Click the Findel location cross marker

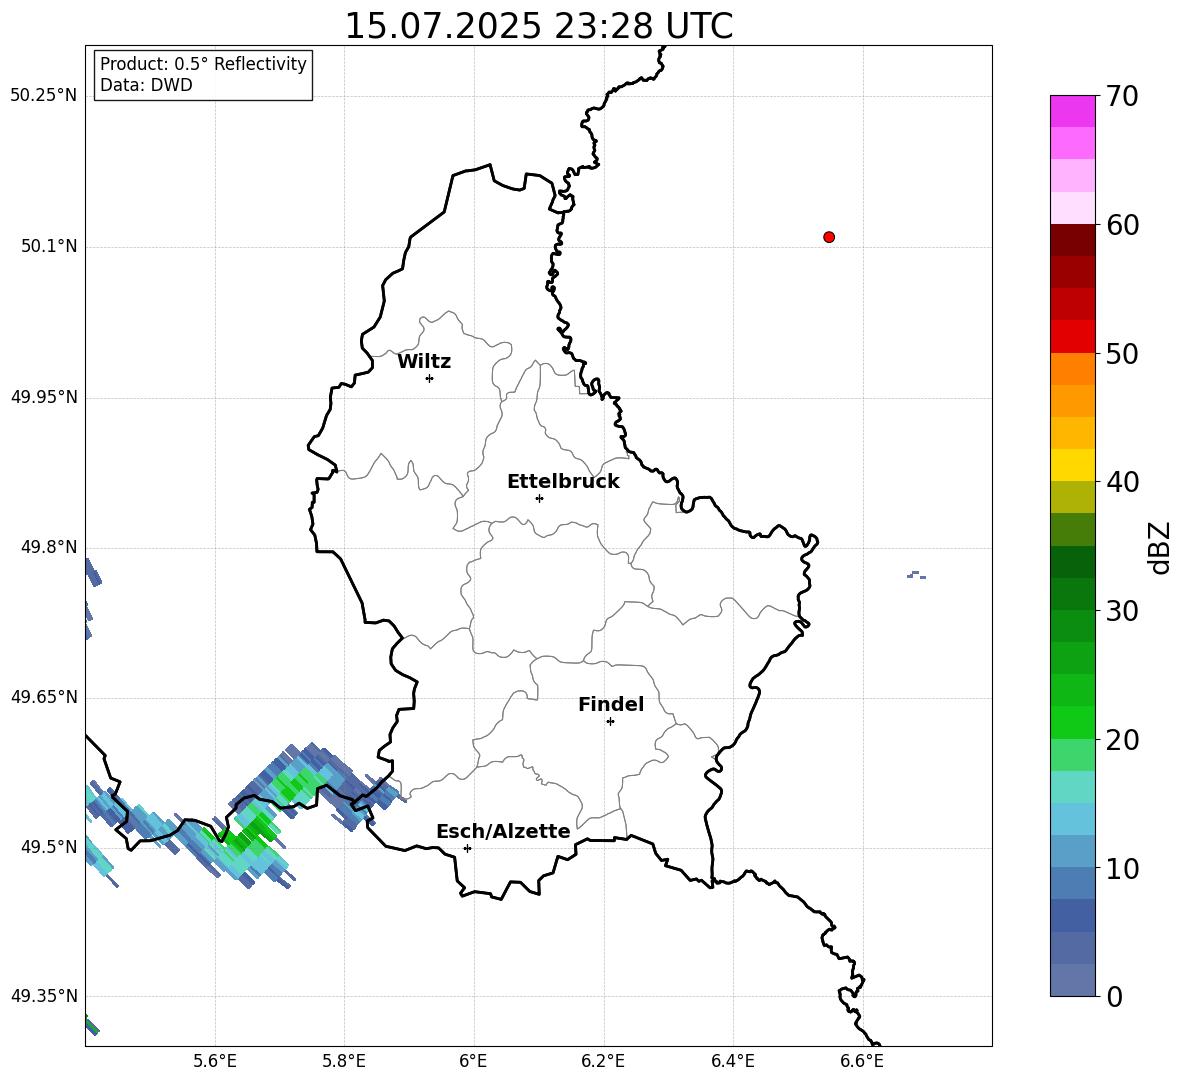[x=610, y=722]
